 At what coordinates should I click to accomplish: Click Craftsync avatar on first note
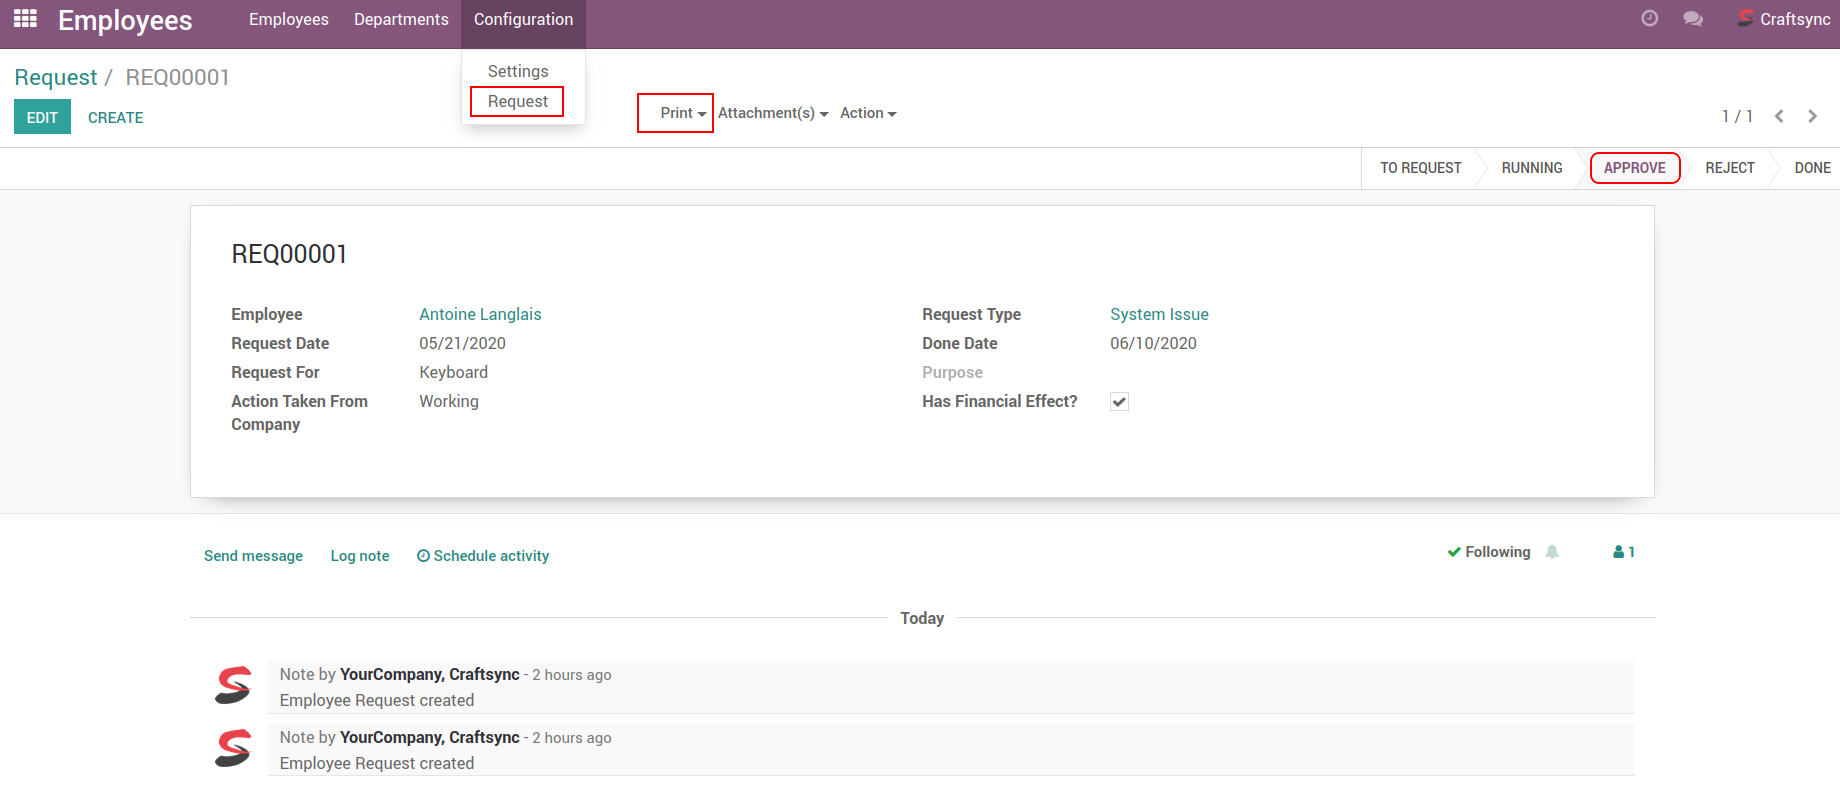[x=233, y=686]
